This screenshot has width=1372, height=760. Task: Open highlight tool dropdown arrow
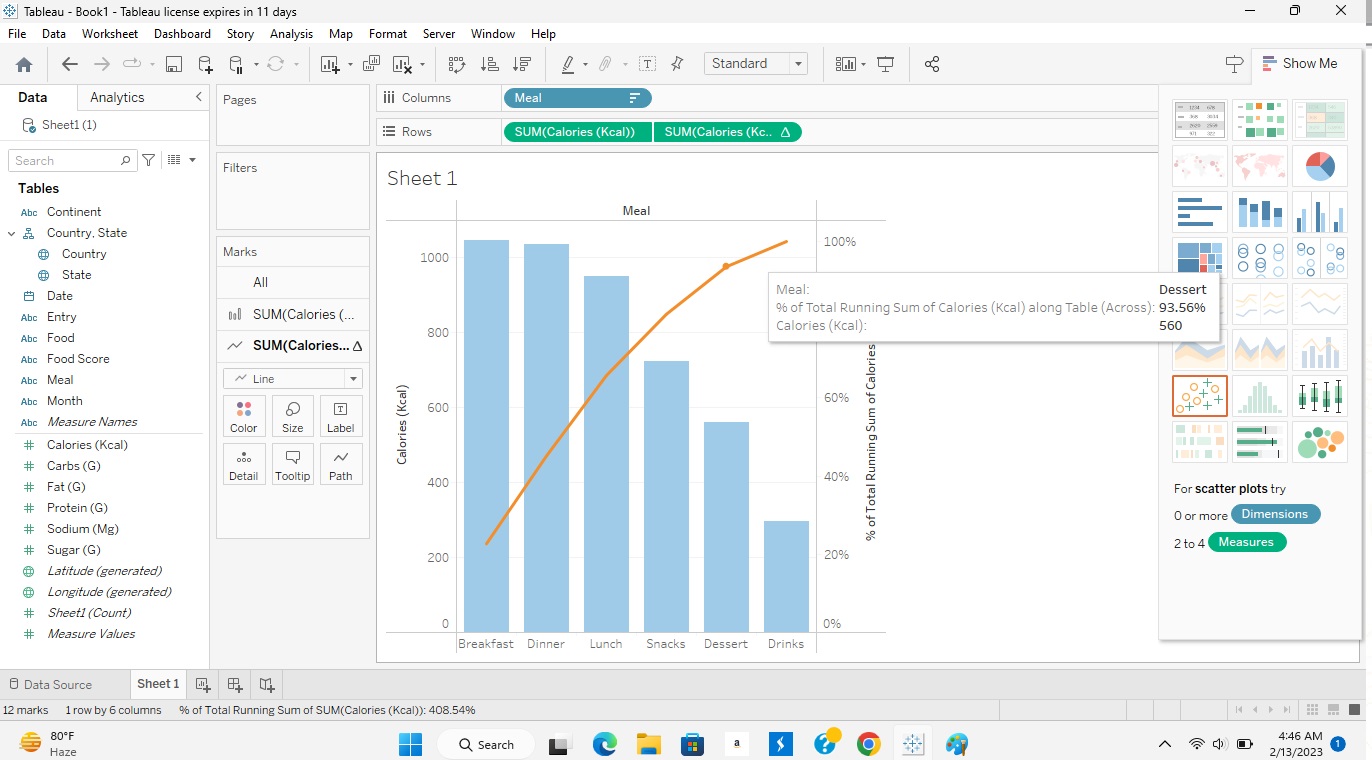[x=585, y=65]
